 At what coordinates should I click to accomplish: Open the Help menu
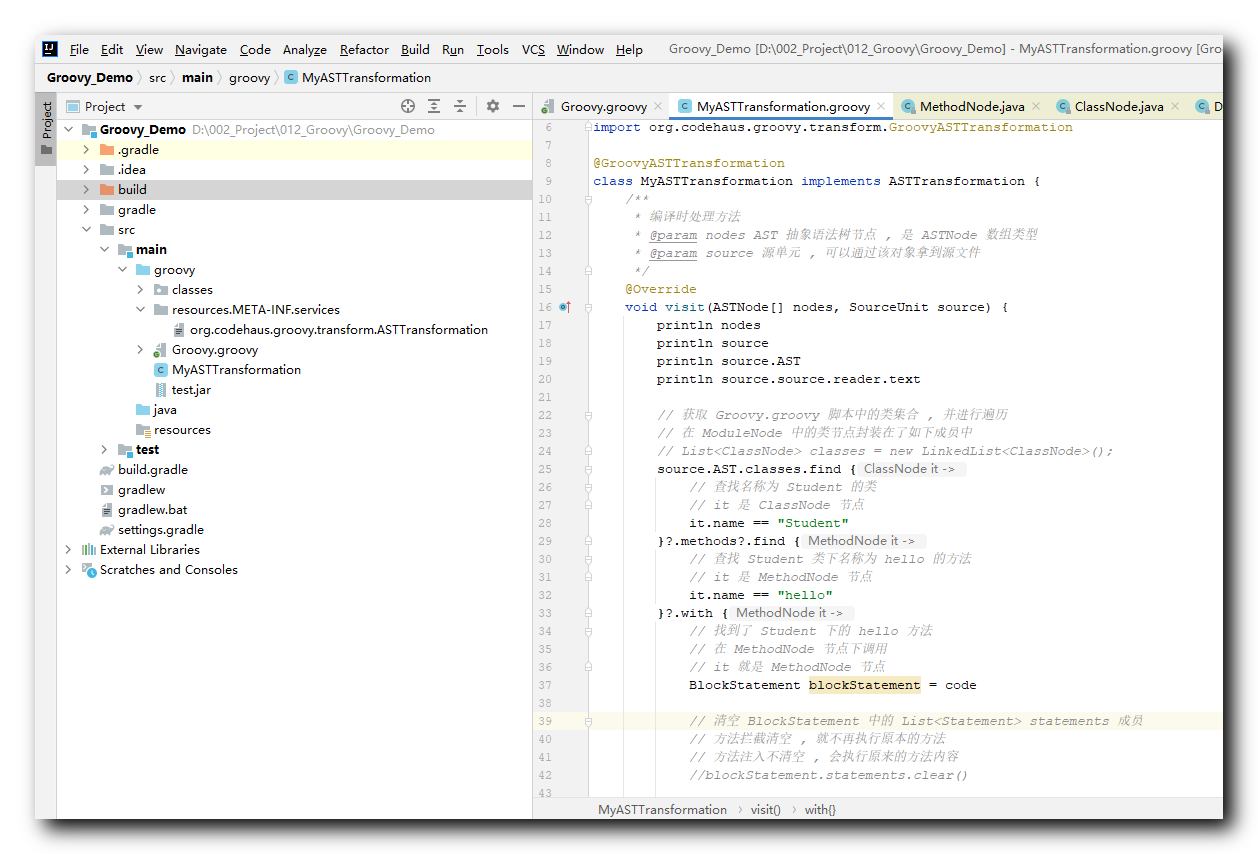tap(629, 49)
